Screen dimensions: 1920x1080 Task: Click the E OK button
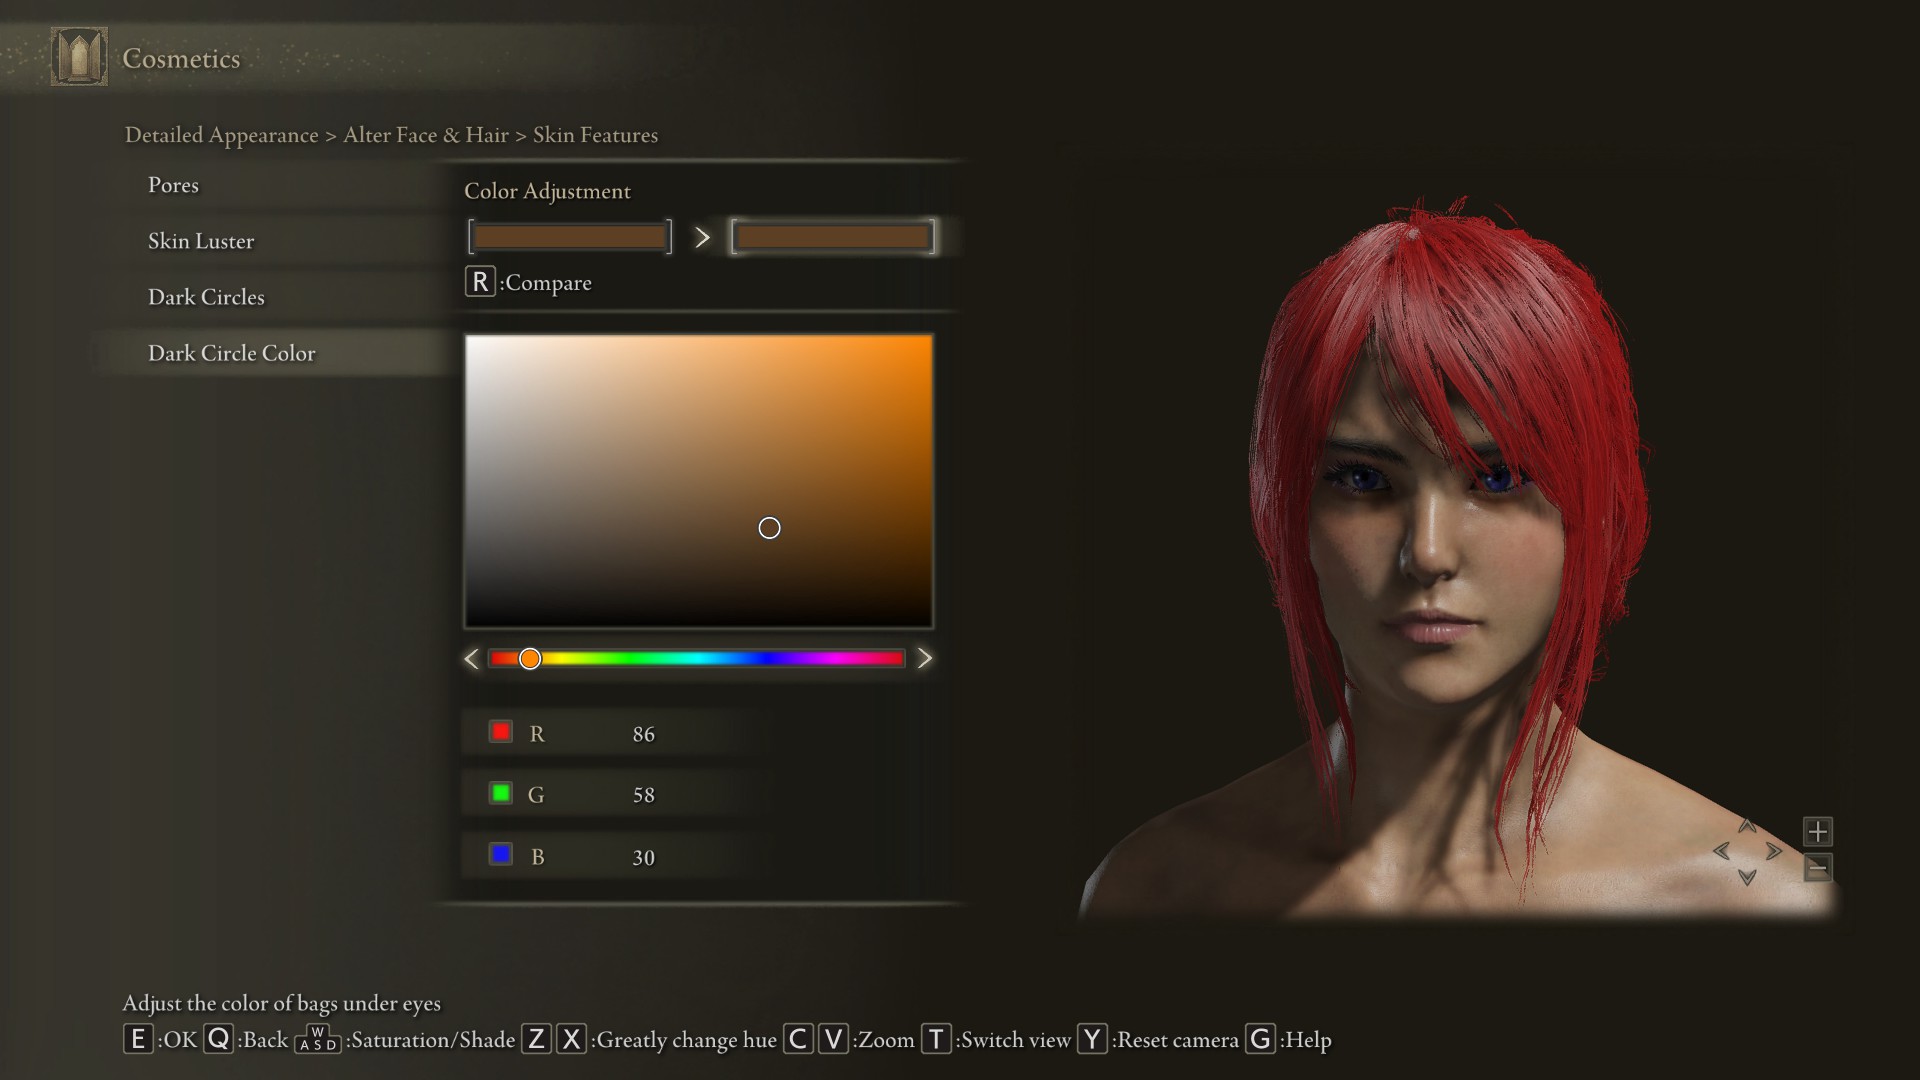tap(138, 1039)
